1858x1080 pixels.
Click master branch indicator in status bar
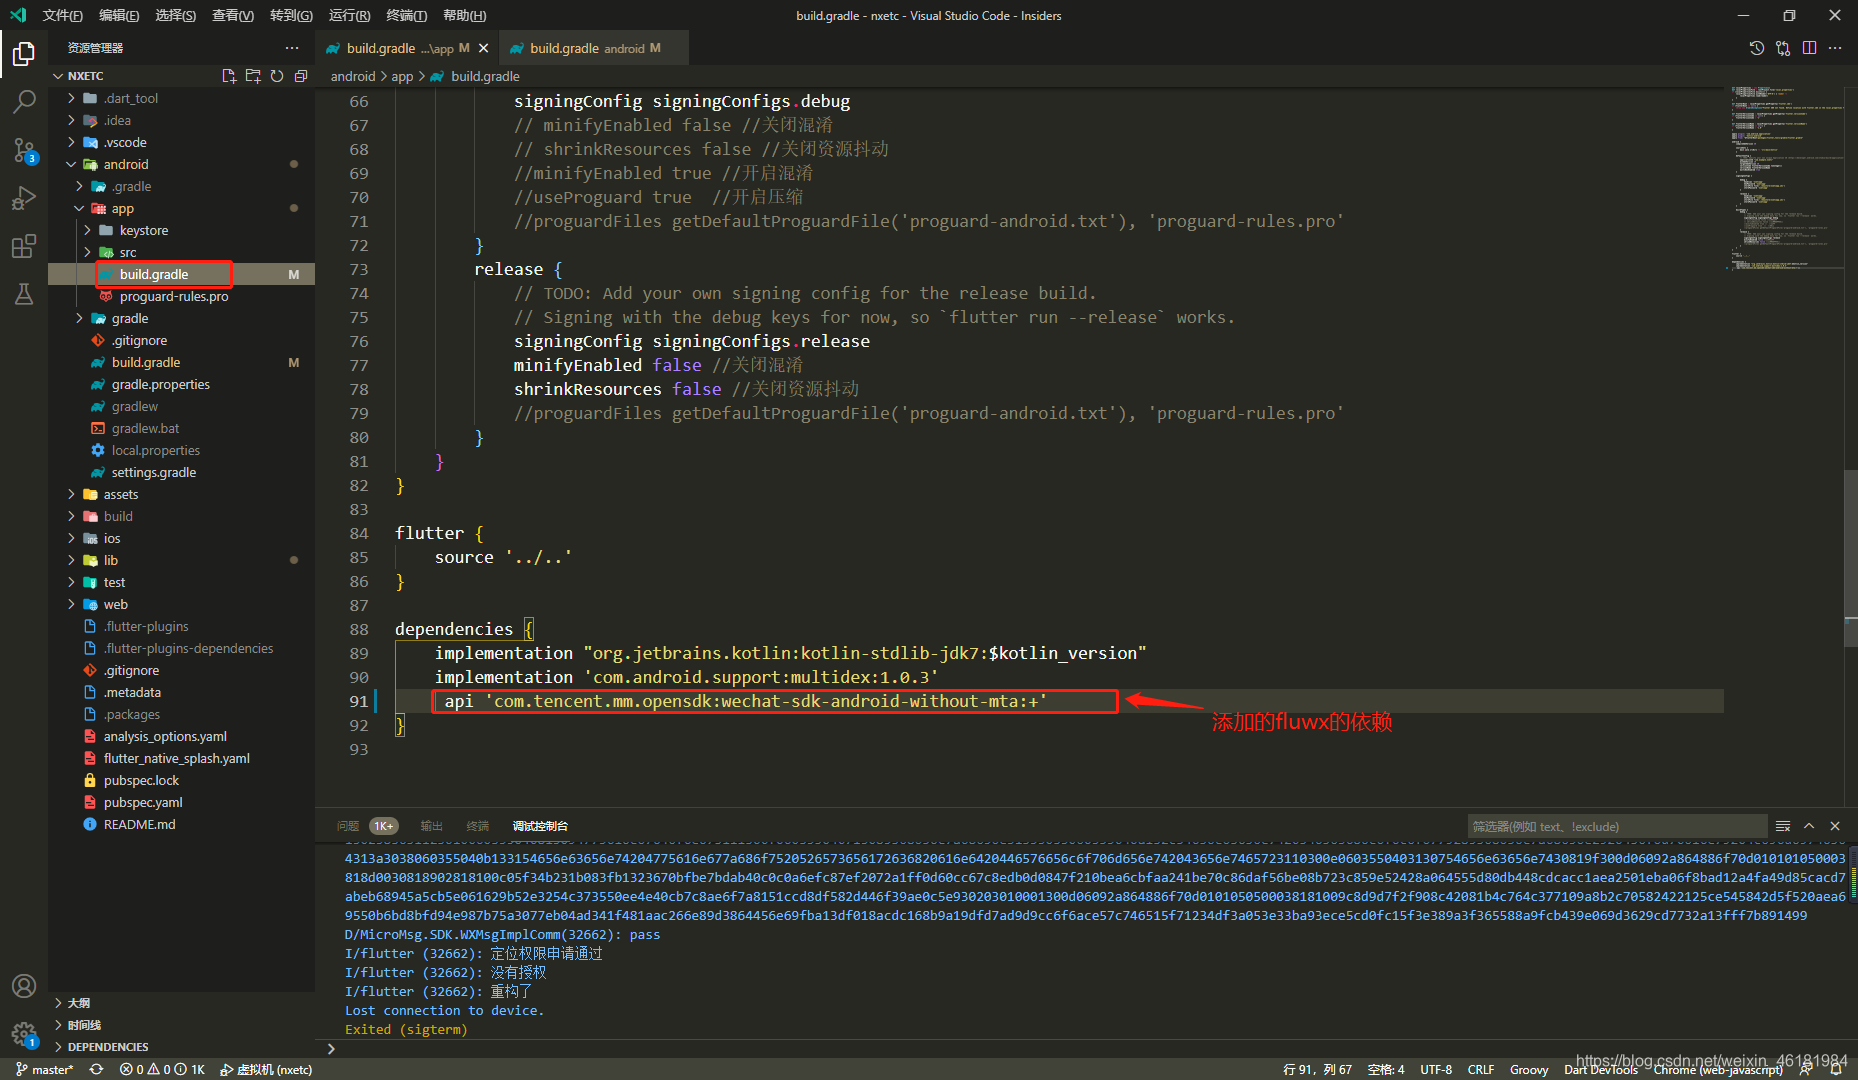coord(45,1069)
